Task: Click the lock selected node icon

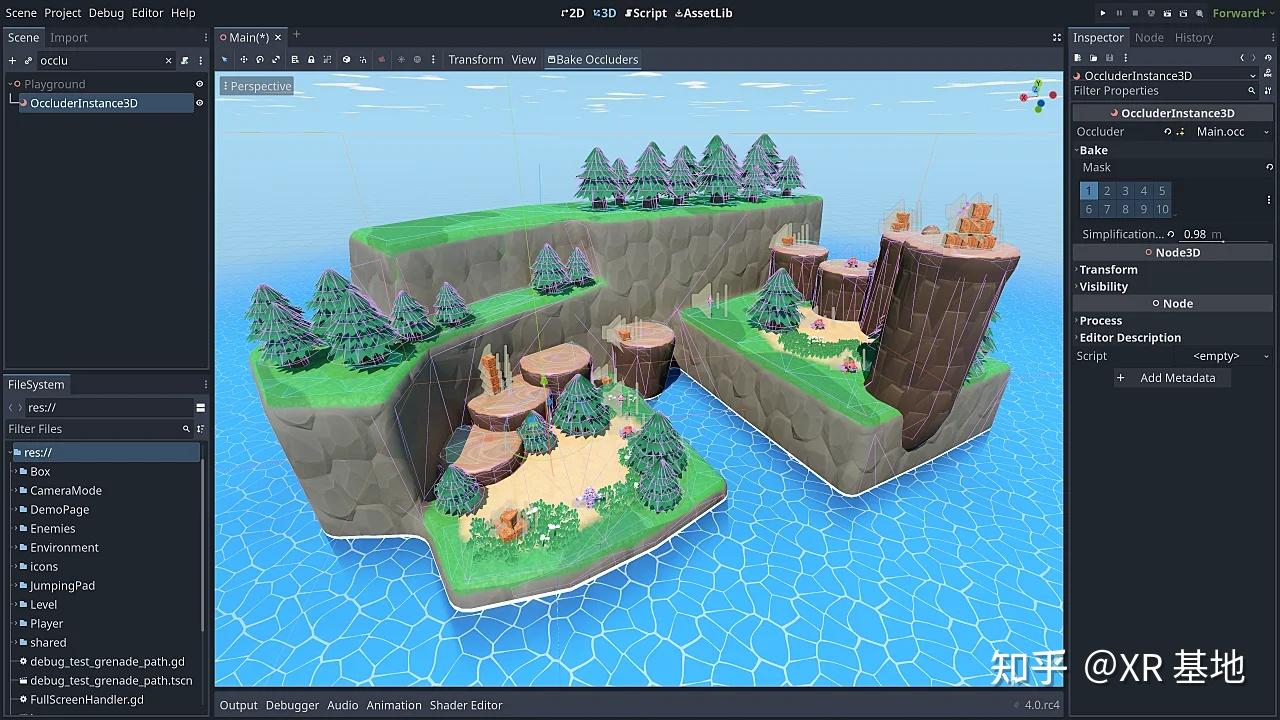Action: [311, 60]
